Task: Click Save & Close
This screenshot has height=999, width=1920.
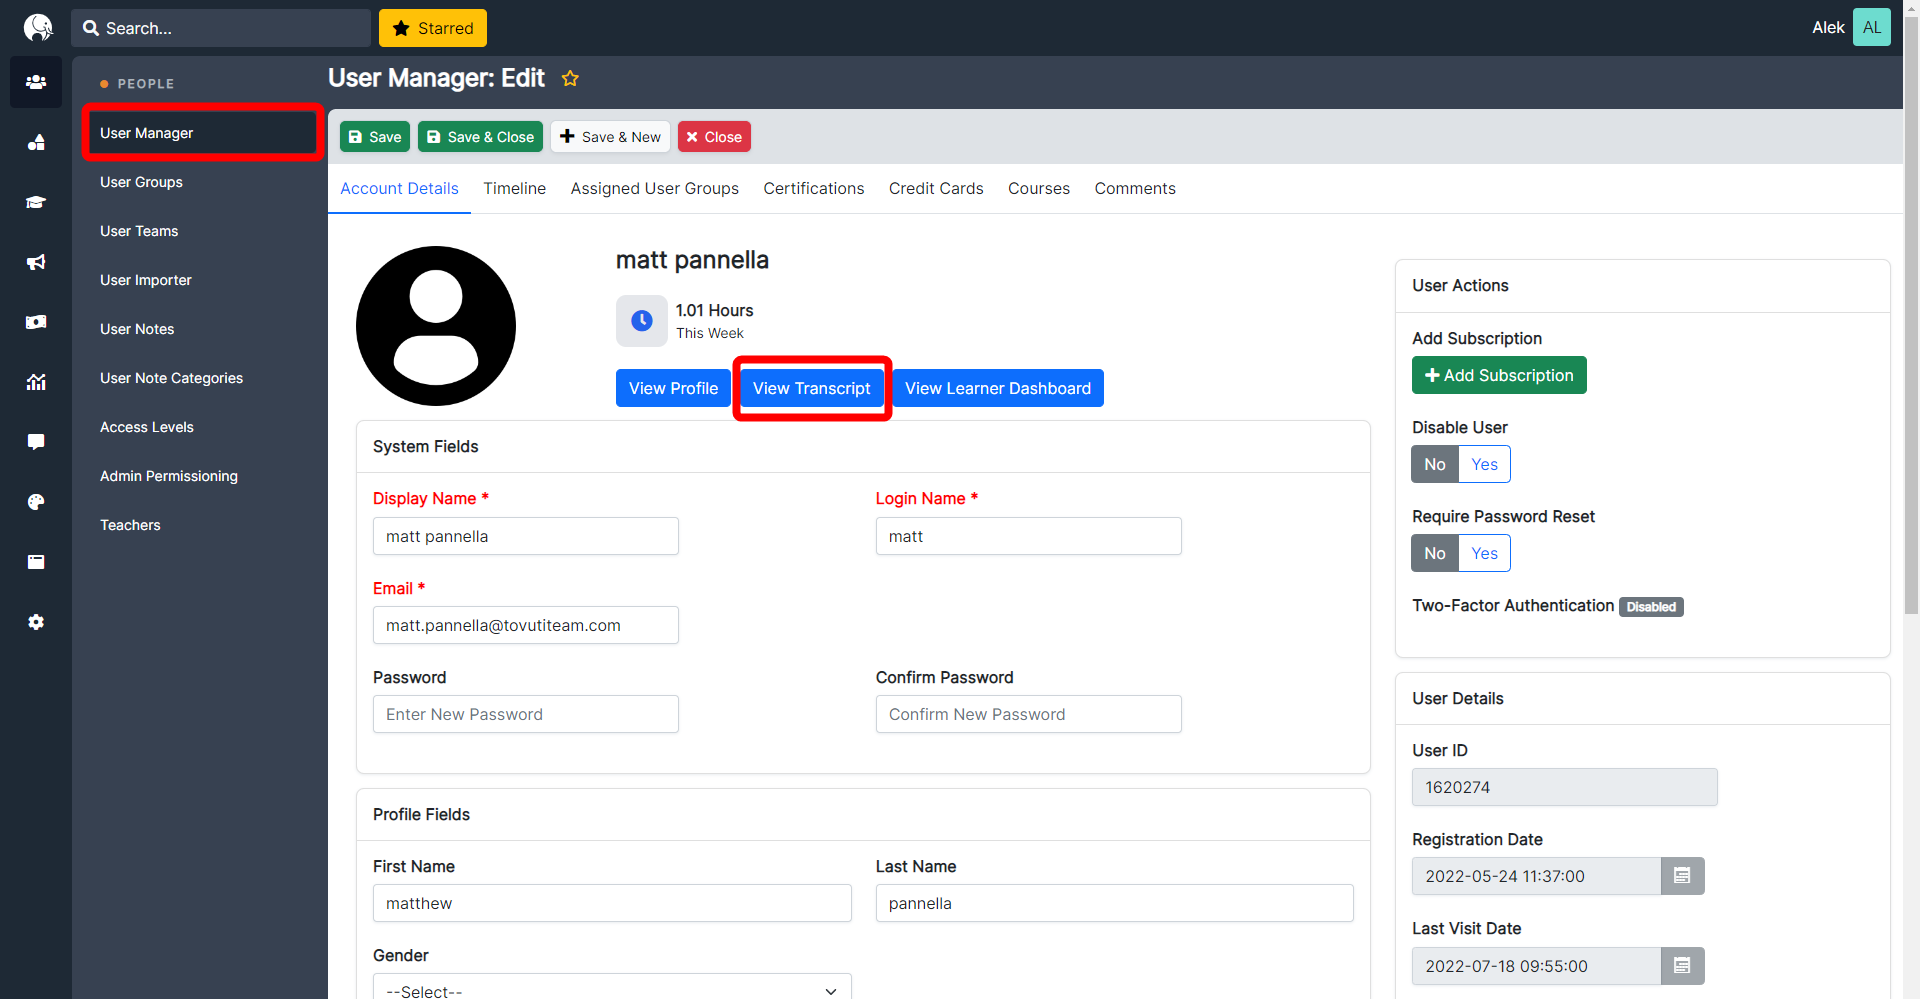Action: 480,137
